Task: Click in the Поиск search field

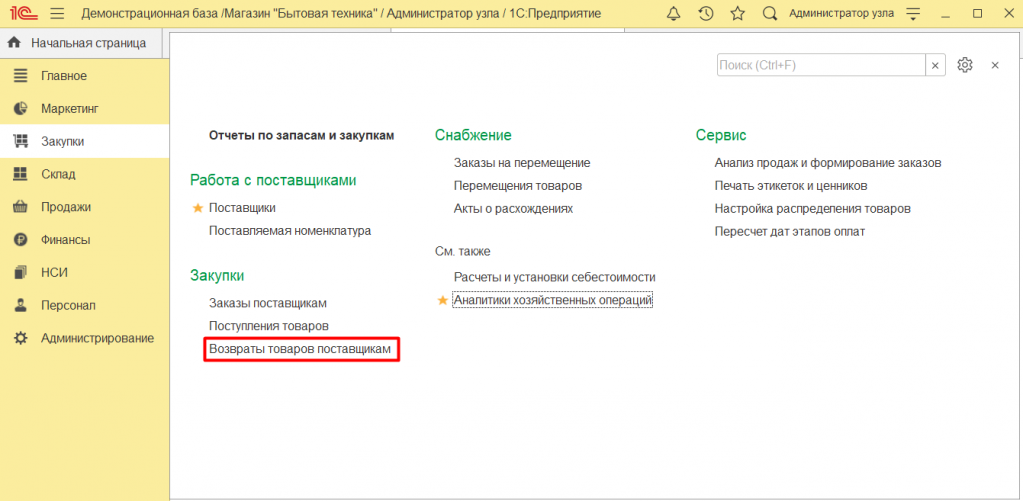Action: point(820,65)
